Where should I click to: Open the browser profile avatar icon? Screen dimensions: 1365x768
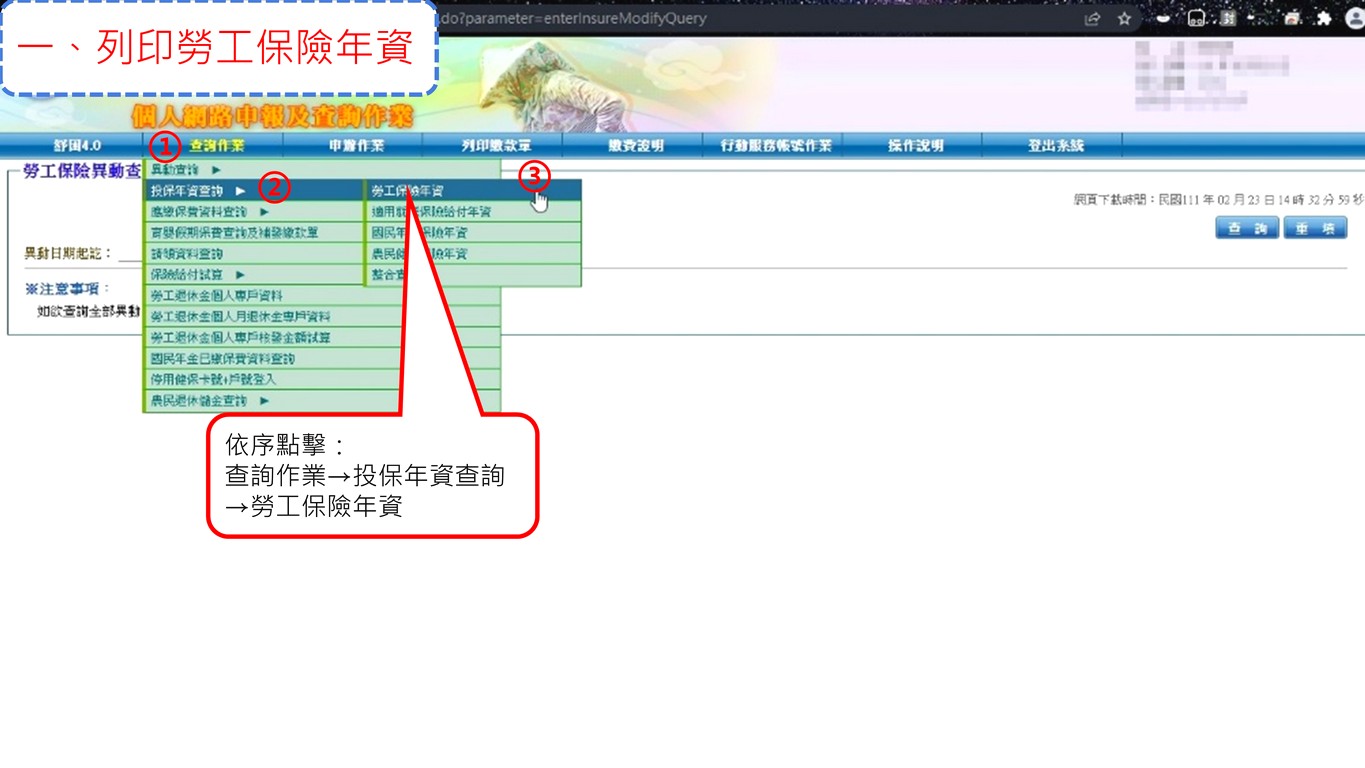[1355, 18]
